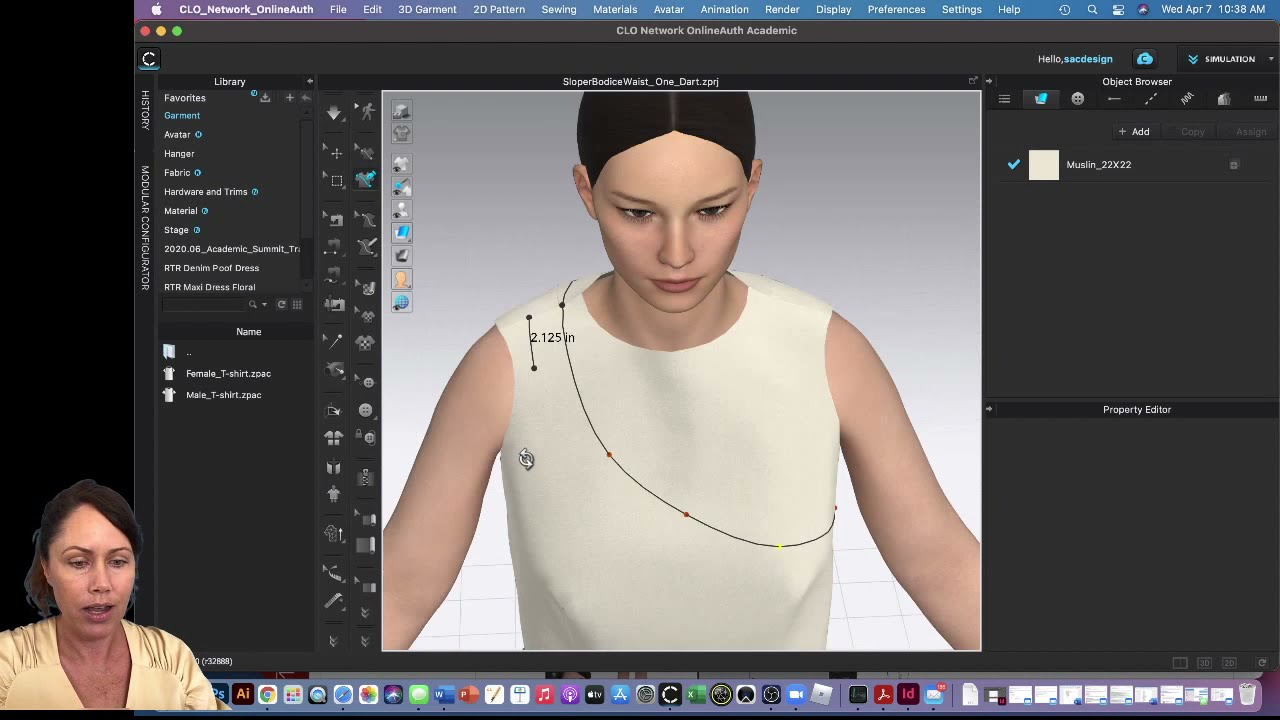Open the Fabric tab in Object Browser

click(x=1041, y=99)
